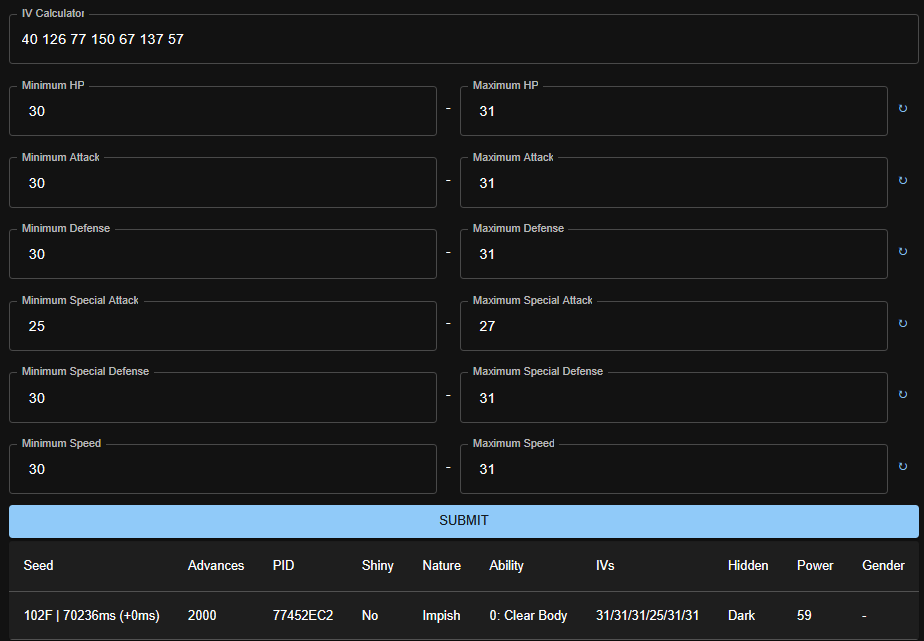Click the Minimum Special Attack field
924x641 pixels.
223,327
